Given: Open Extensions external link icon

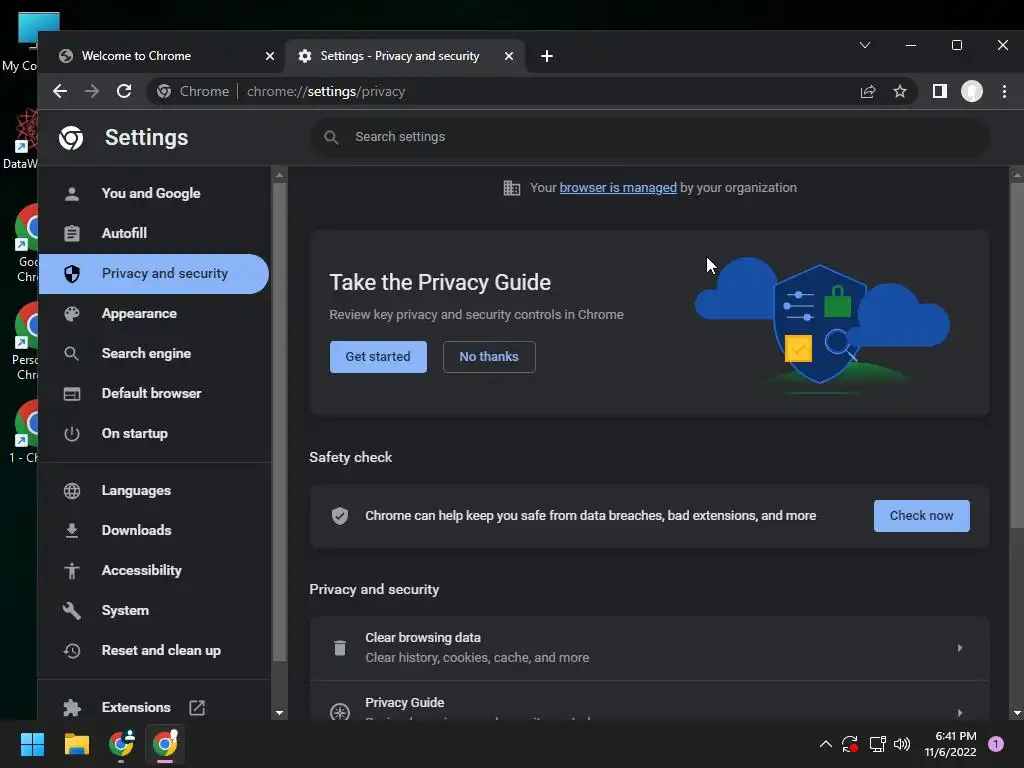Looking at the screenshot, I should point(197,707).
